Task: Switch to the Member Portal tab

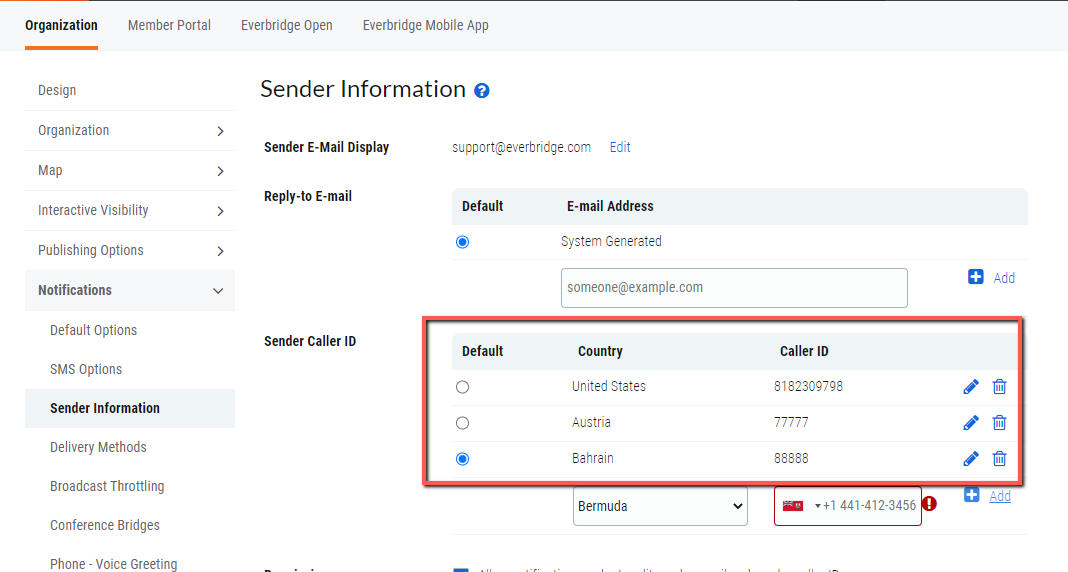Action: (169, 25)
